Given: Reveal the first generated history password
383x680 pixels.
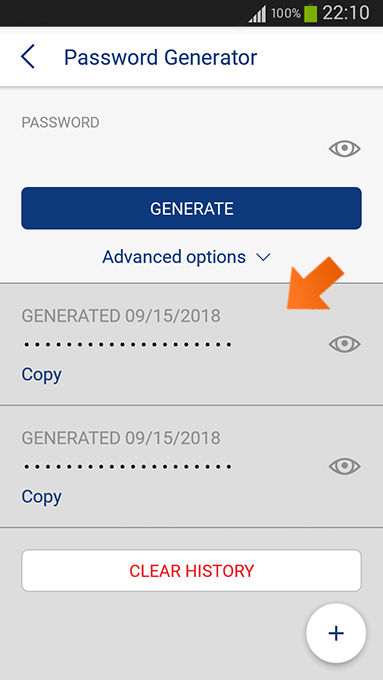Looking at the screenshot, I should [344, 344].
